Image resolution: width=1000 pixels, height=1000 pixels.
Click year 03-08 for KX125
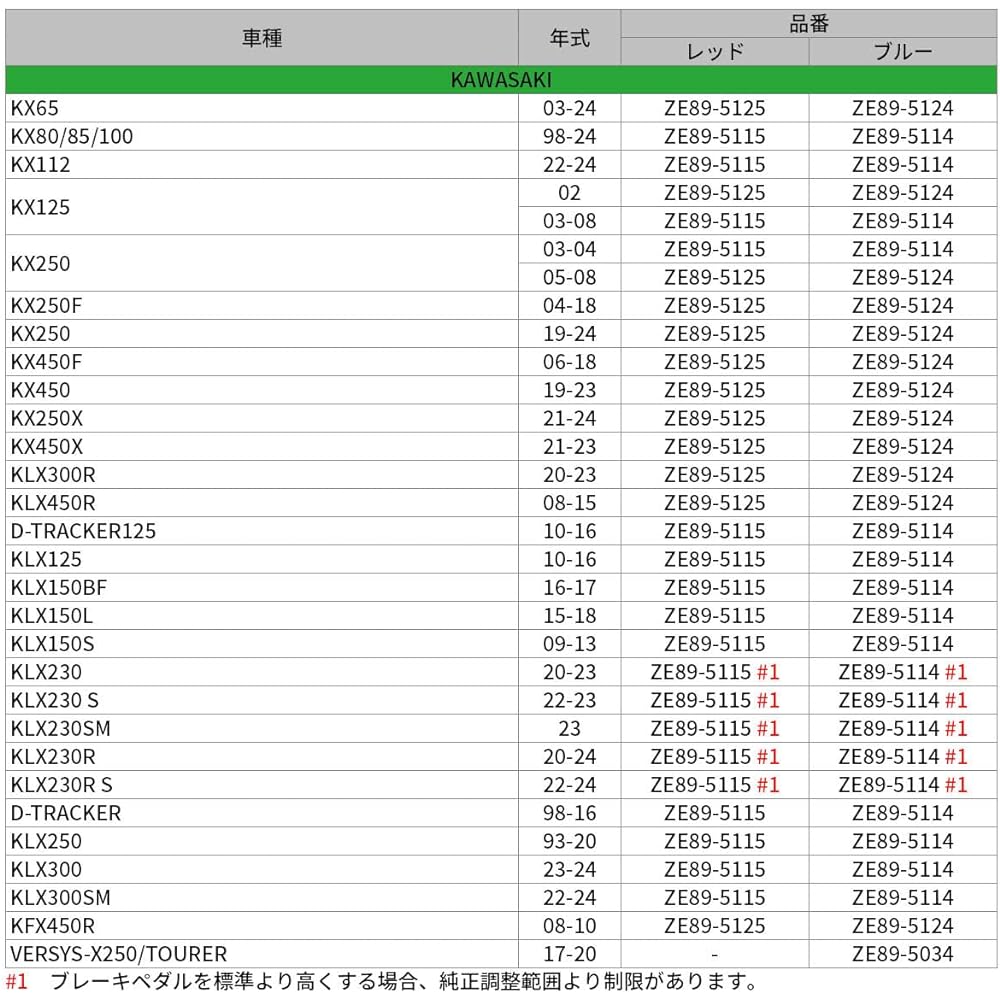coord(570,221)
